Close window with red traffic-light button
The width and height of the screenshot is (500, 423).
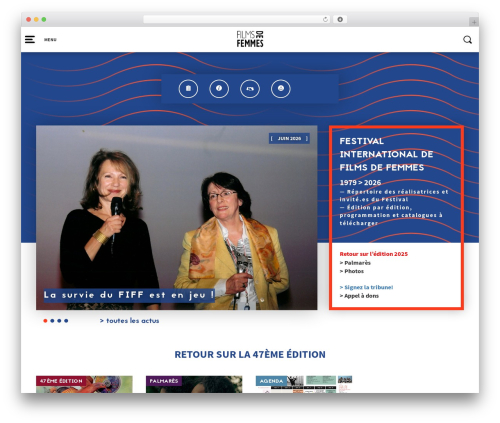[29, 19]
